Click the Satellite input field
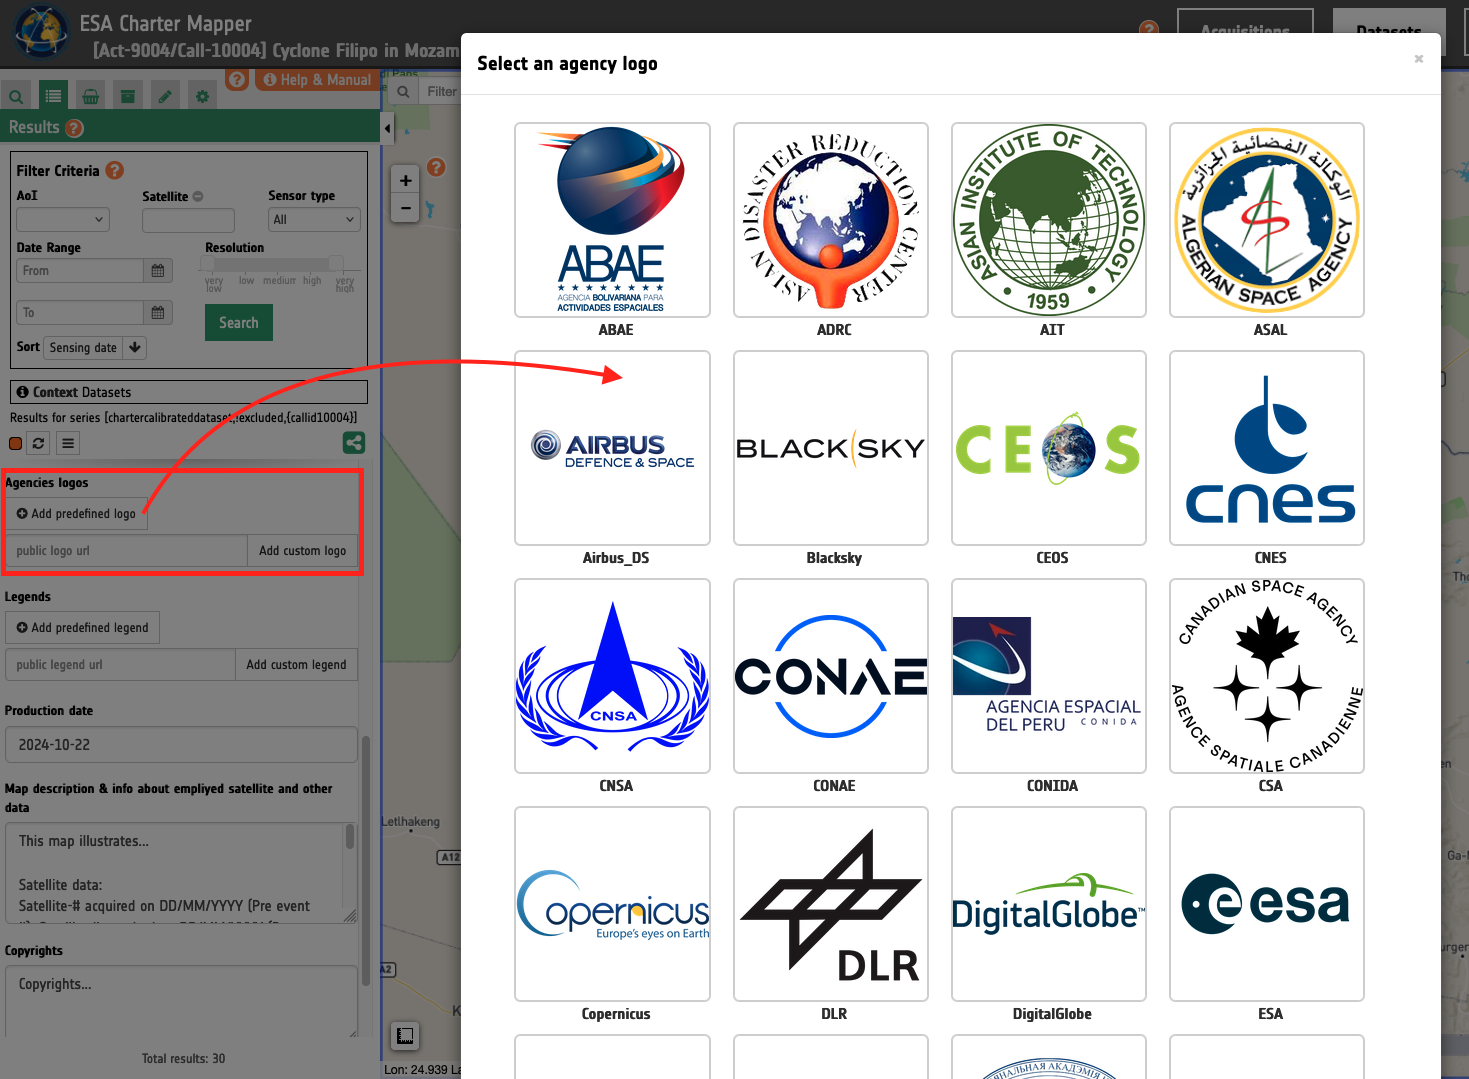 tap(188, 220)
